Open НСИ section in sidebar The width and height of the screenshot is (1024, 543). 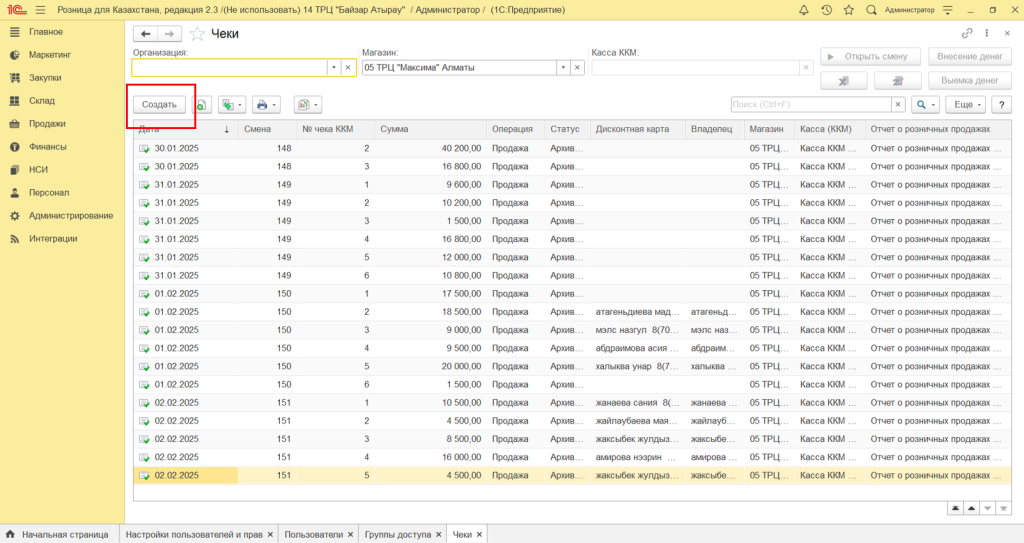click(39, 169)
